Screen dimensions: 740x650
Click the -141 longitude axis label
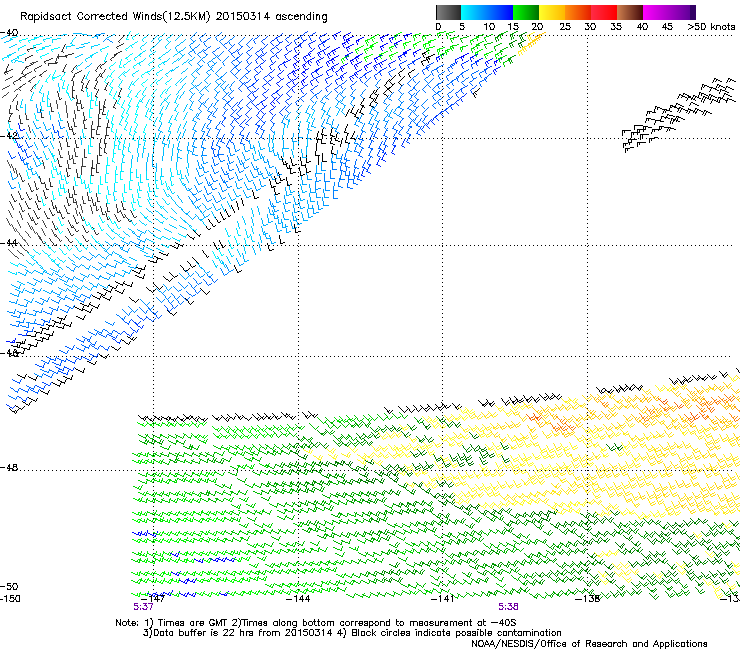coord(442,599)
